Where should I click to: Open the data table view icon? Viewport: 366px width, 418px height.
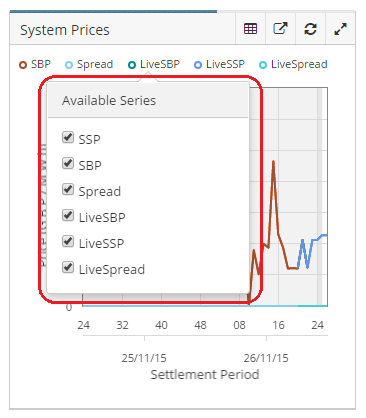click(250, 29)
